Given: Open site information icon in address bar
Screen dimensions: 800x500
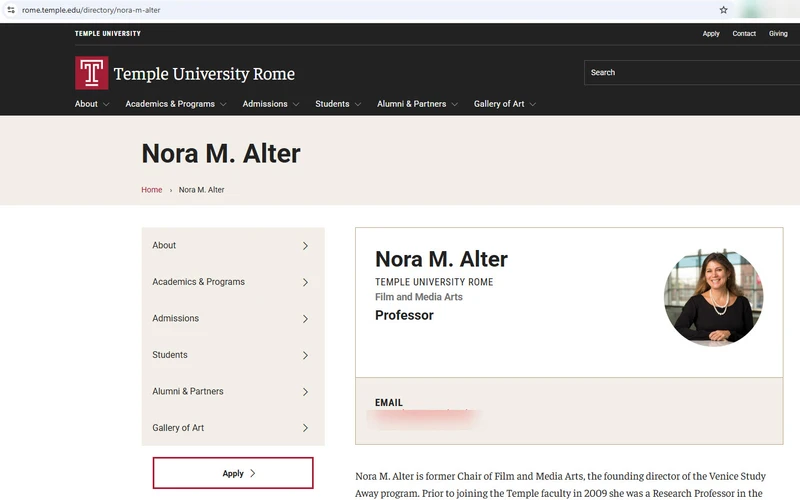Looking at the screenshot, I should 11,10.
